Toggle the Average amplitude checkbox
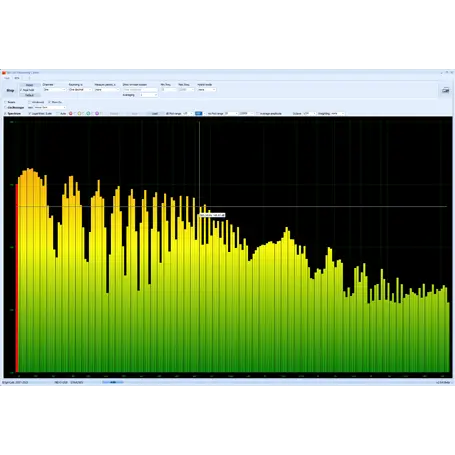455x455 pixels. (258, 114)
